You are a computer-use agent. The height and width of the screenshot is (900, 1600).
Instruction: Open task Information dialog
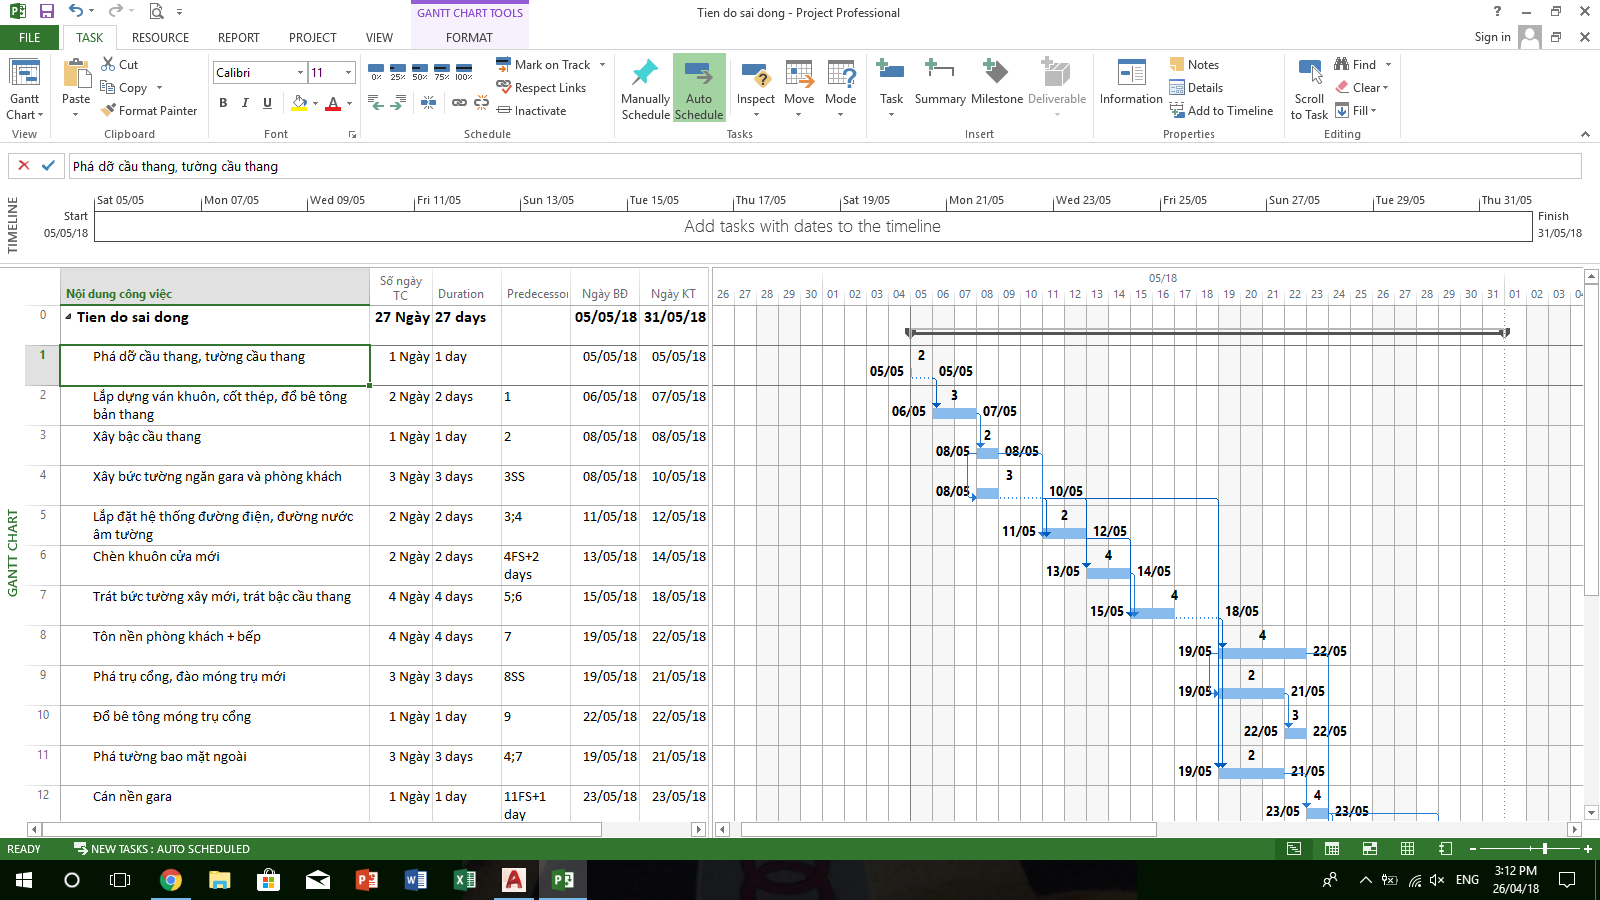click(1131, 76)
